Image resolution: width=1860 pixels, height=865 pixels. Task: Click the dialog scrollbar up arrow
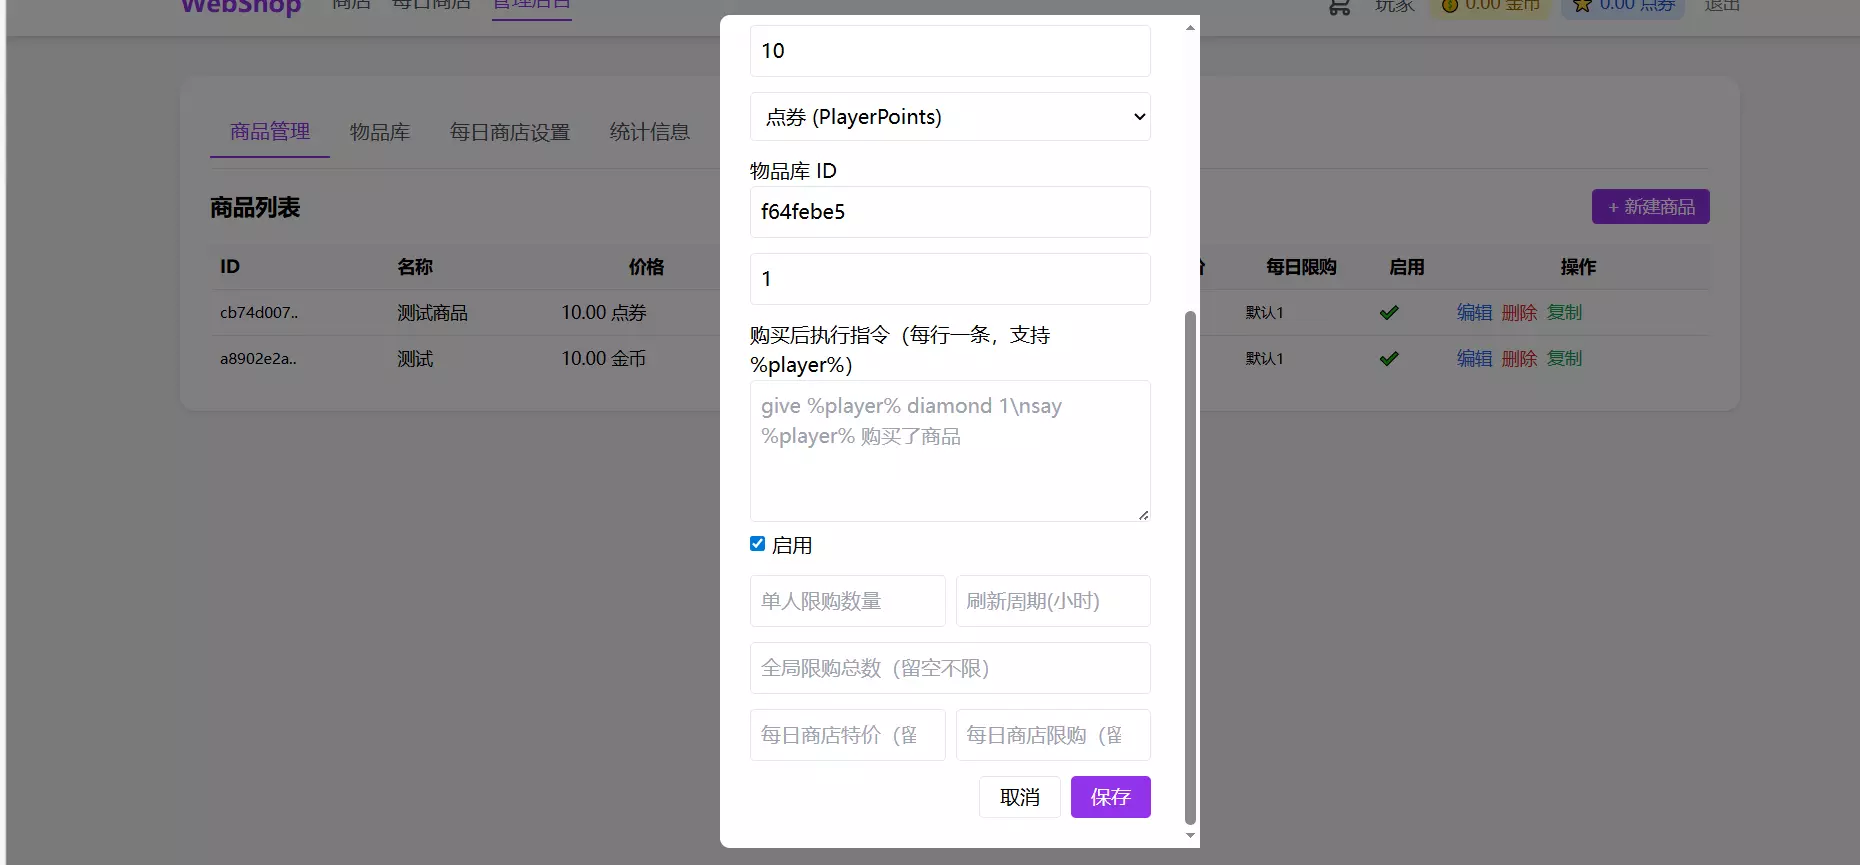pos(1190,27)
